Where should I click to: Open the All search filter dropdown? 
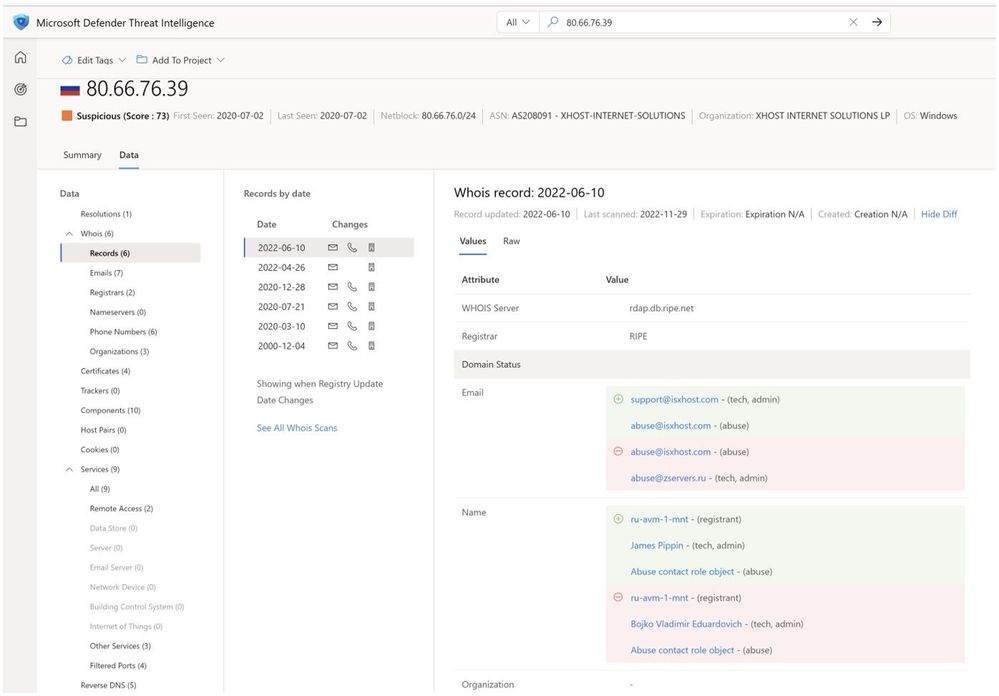pos(517,22)
